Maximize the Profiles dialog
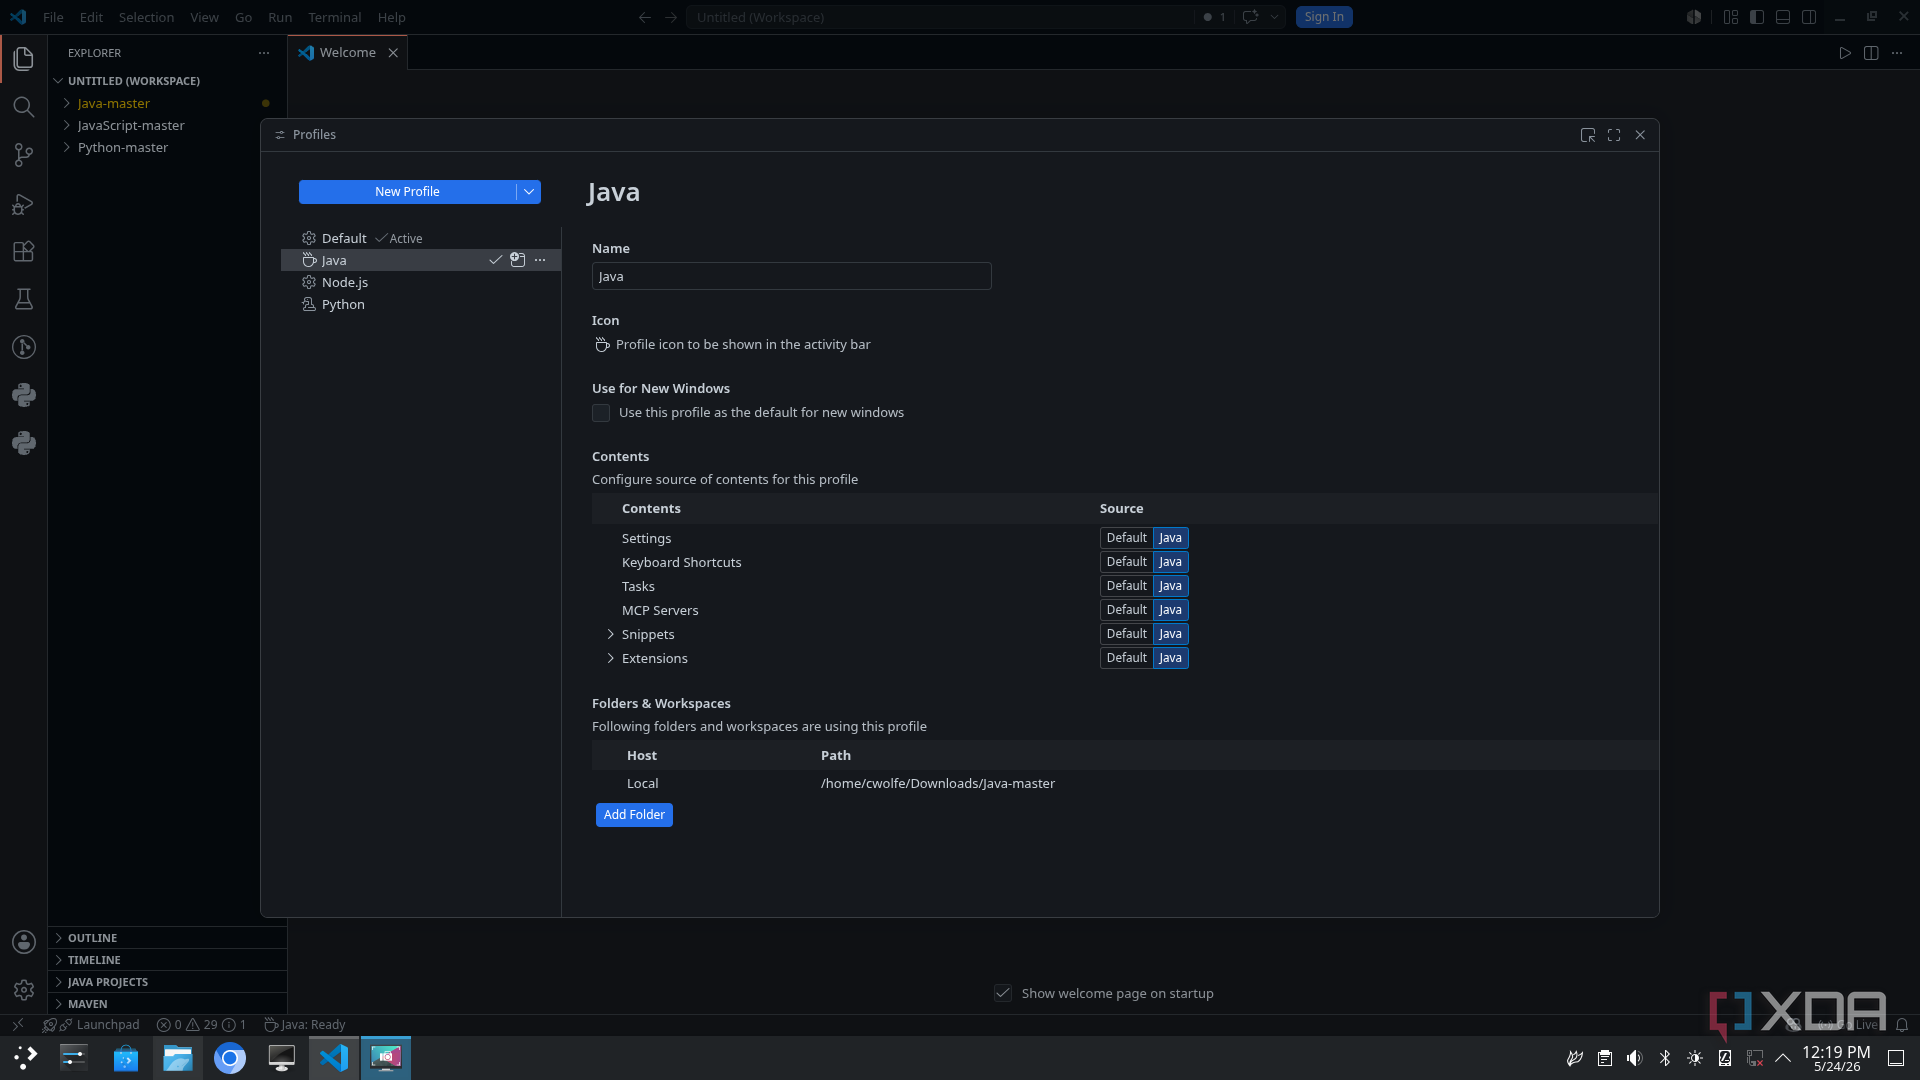1920x1080 pixels. pyautogui.click(x=1614, y=135)
